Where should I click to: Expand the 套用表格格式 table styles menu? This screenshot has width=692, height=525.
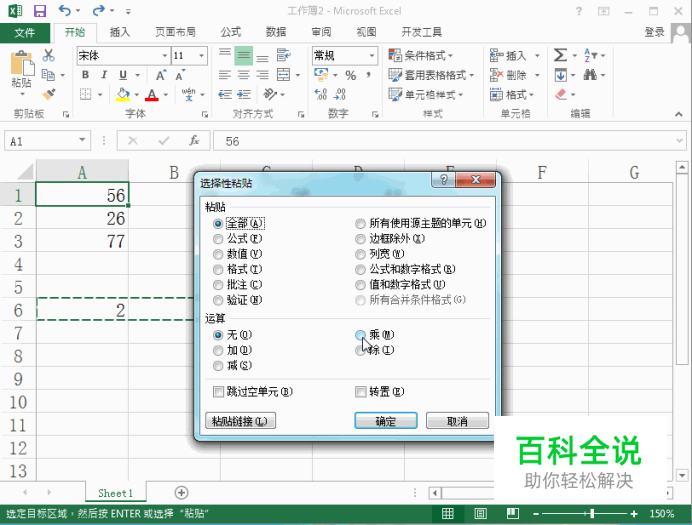(x=431, y=75)
